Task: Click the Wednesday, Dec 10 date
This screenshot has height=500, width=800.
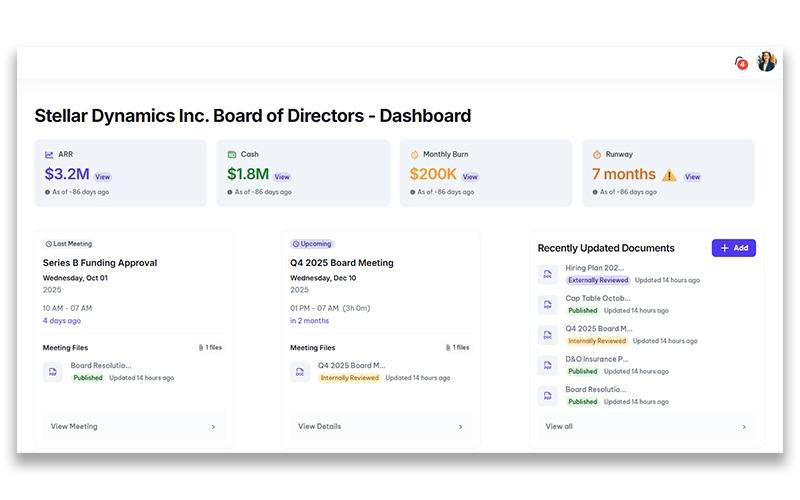Action: point(323,278)
